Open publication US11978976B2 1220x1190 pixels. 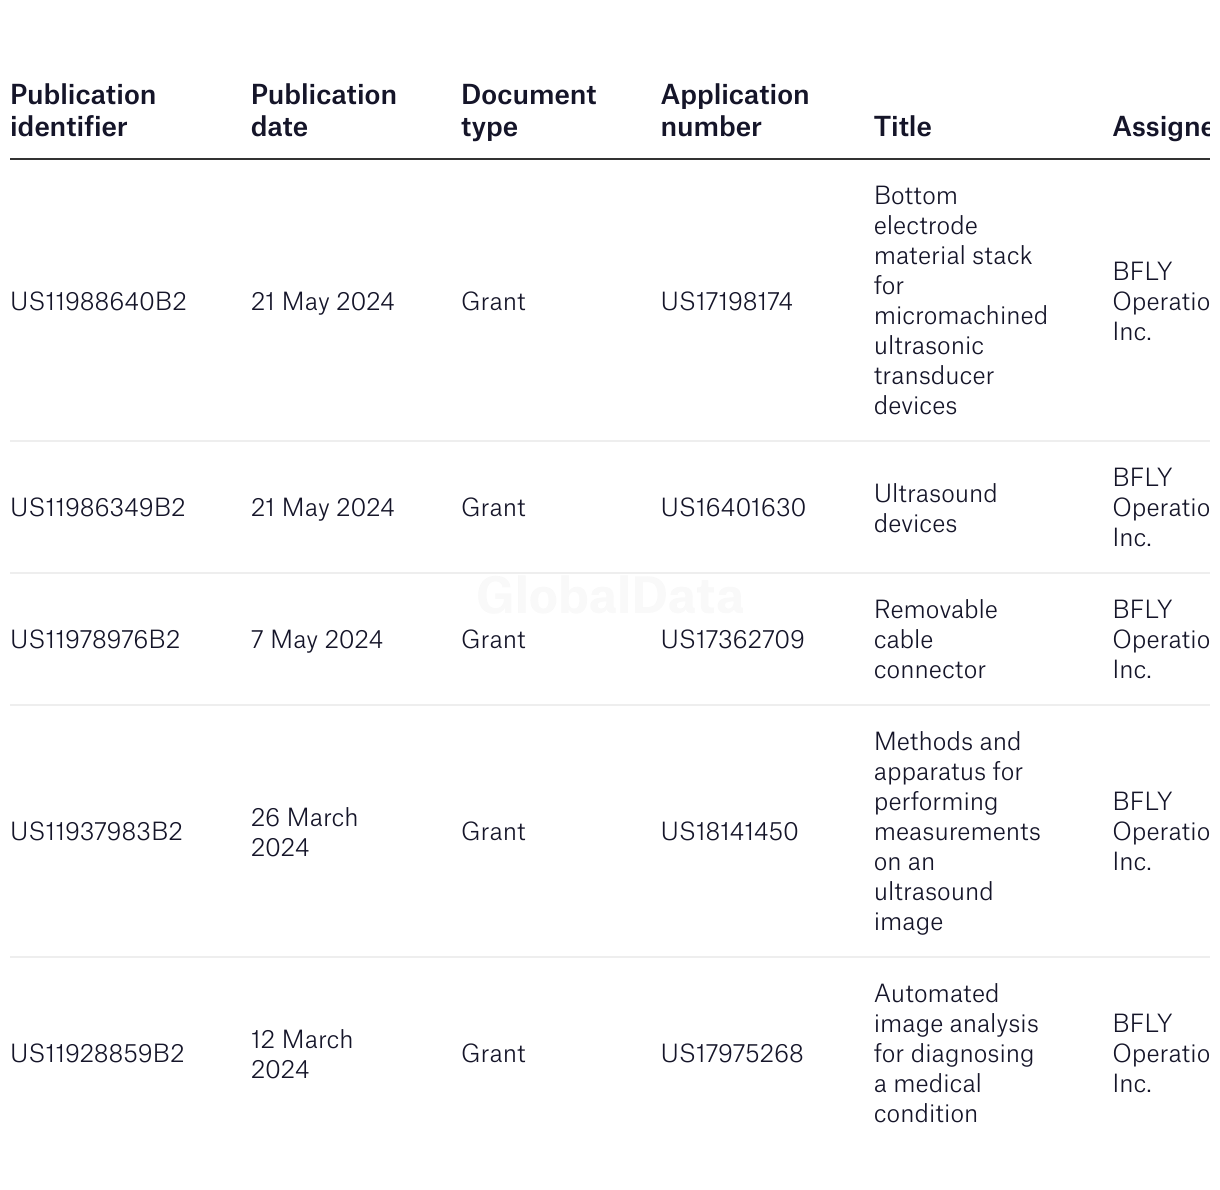coord(95,639)
